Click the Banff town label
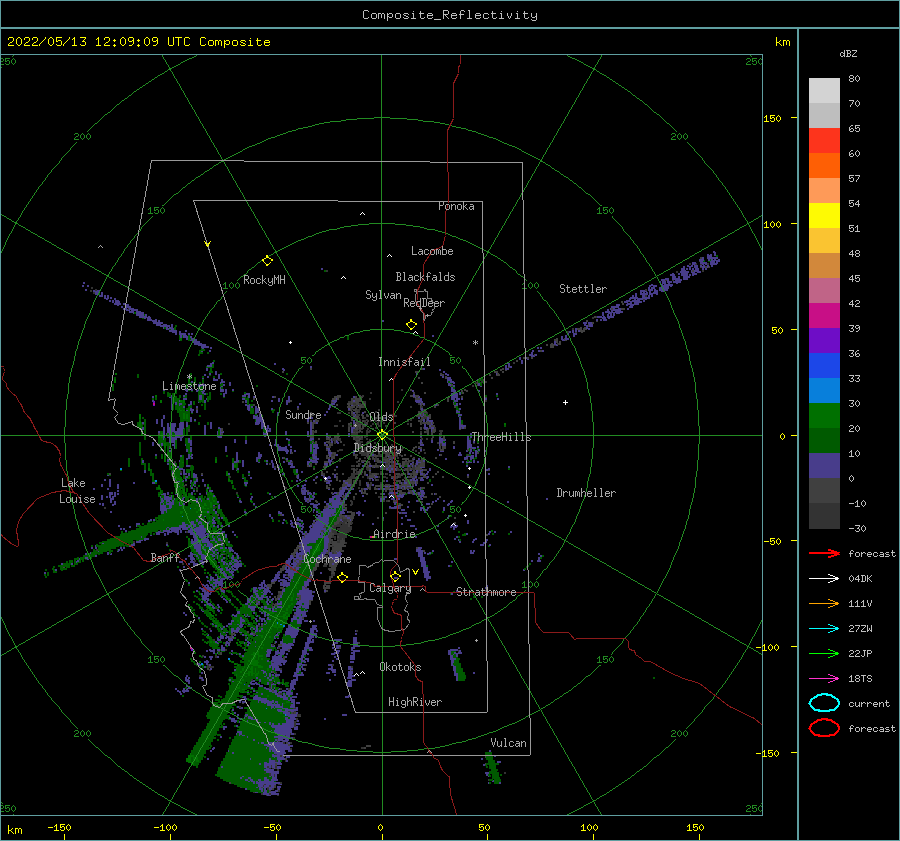900x841 pixels. [x=165, y=557]
